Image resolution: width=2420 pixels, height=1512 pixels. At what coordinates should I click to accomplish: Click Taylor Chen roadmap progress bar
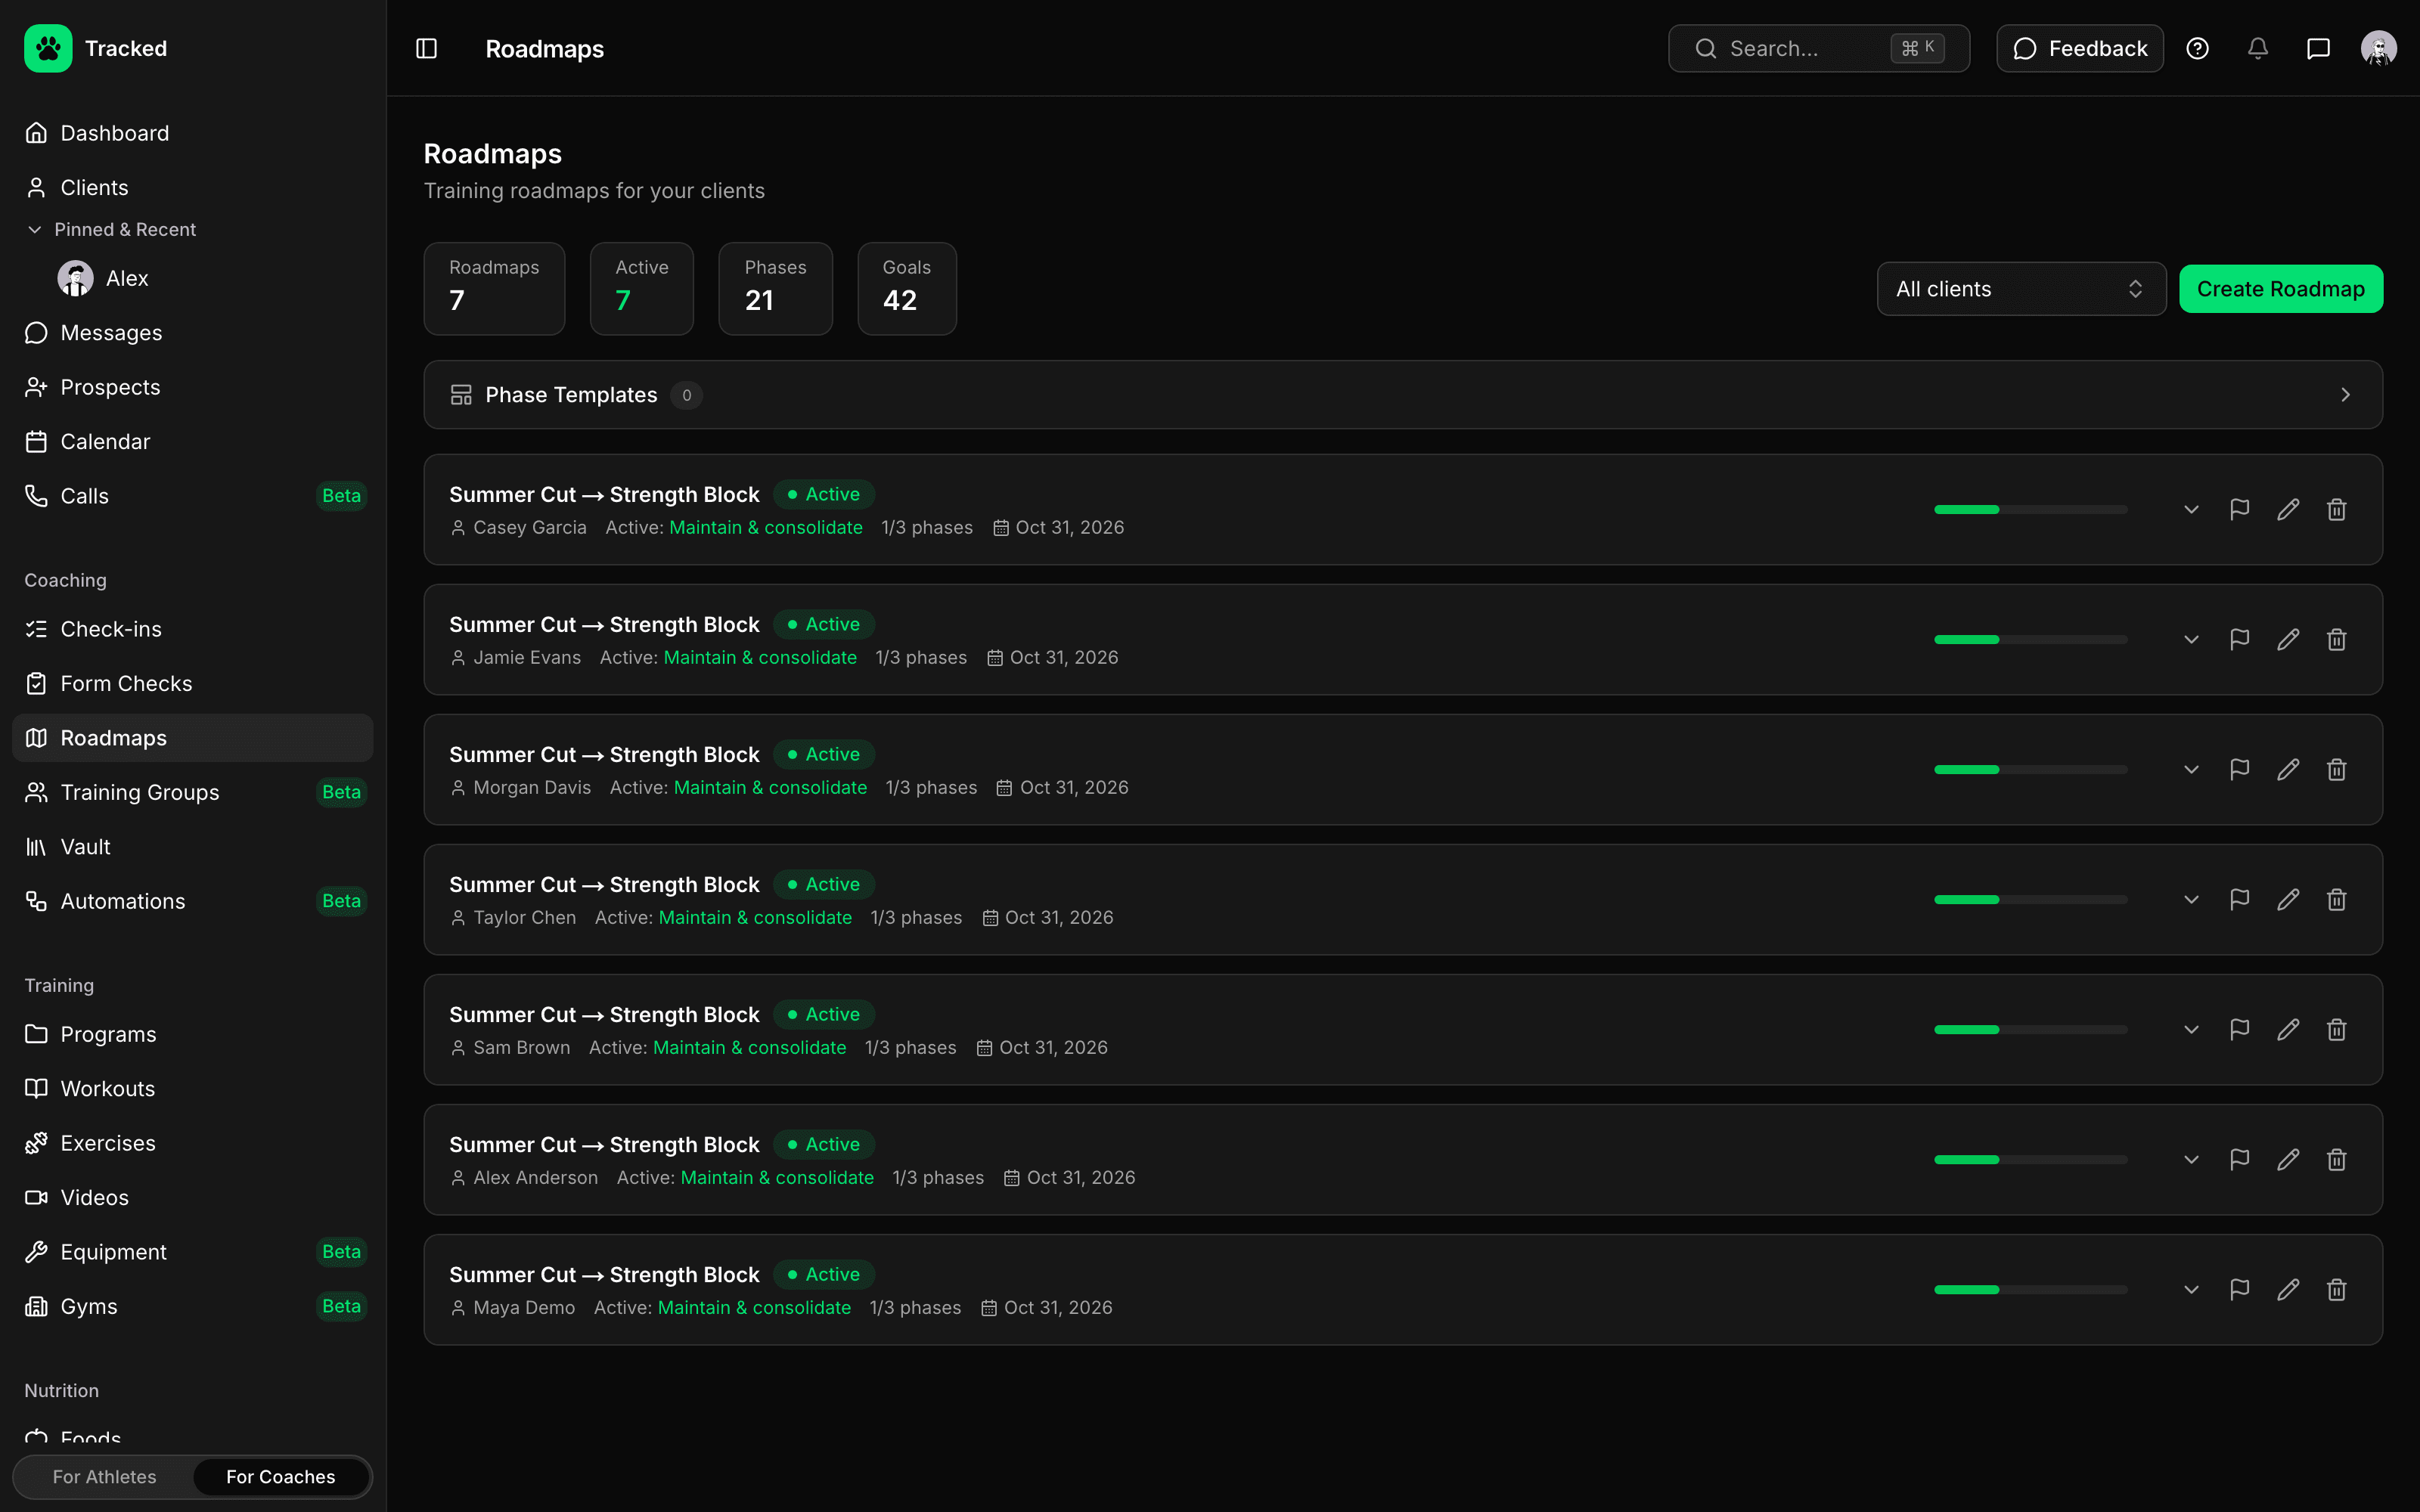pyautogui.click(x=2030, y=900)
